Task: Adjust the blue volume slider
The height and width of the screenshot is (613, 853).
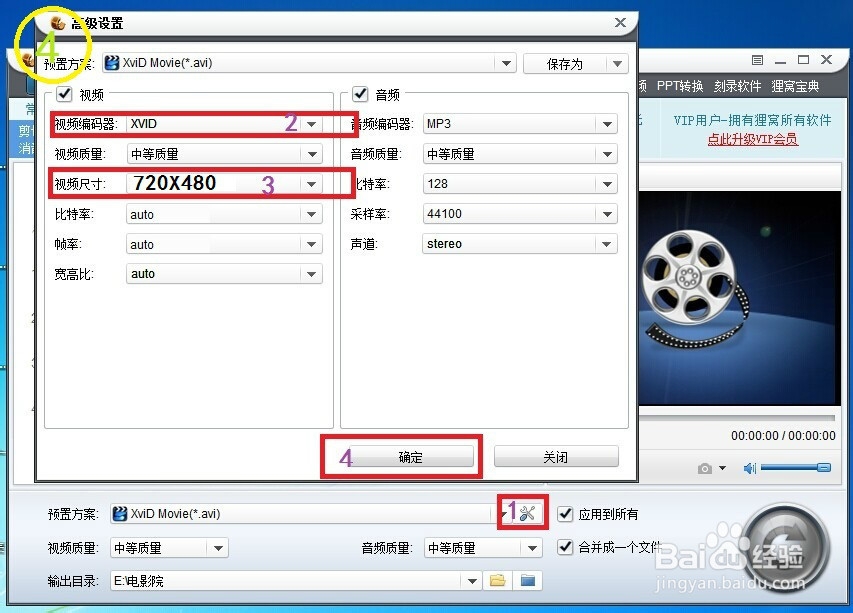Action: [796, 467]
